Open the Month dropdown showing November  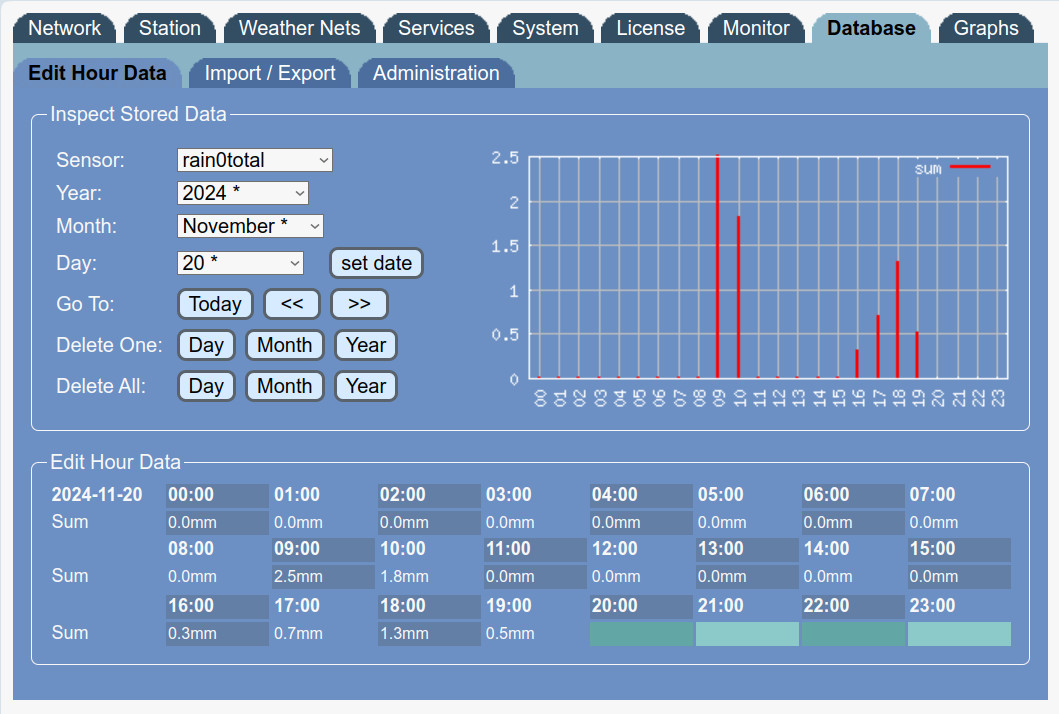pyautogui.click(x=250, y=226)
